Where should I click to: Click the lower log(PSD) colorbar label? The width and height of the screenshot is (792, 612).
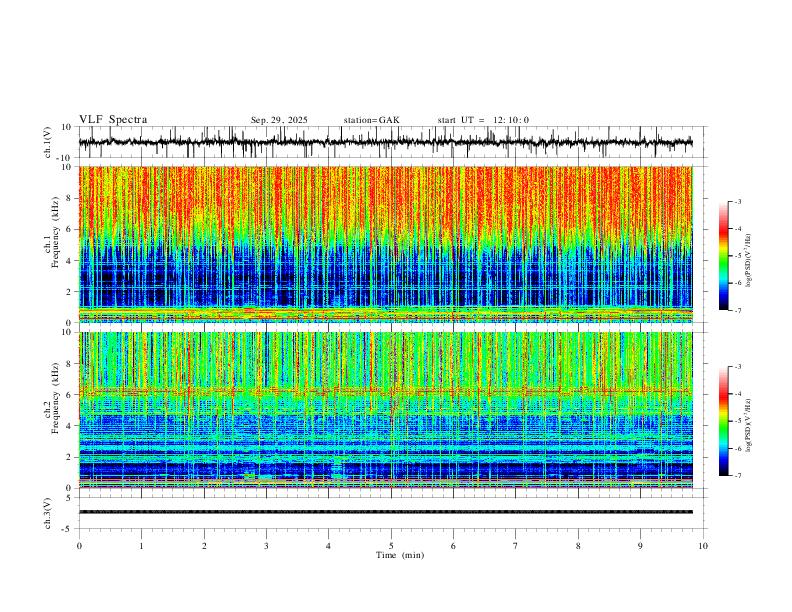point(749,425)
